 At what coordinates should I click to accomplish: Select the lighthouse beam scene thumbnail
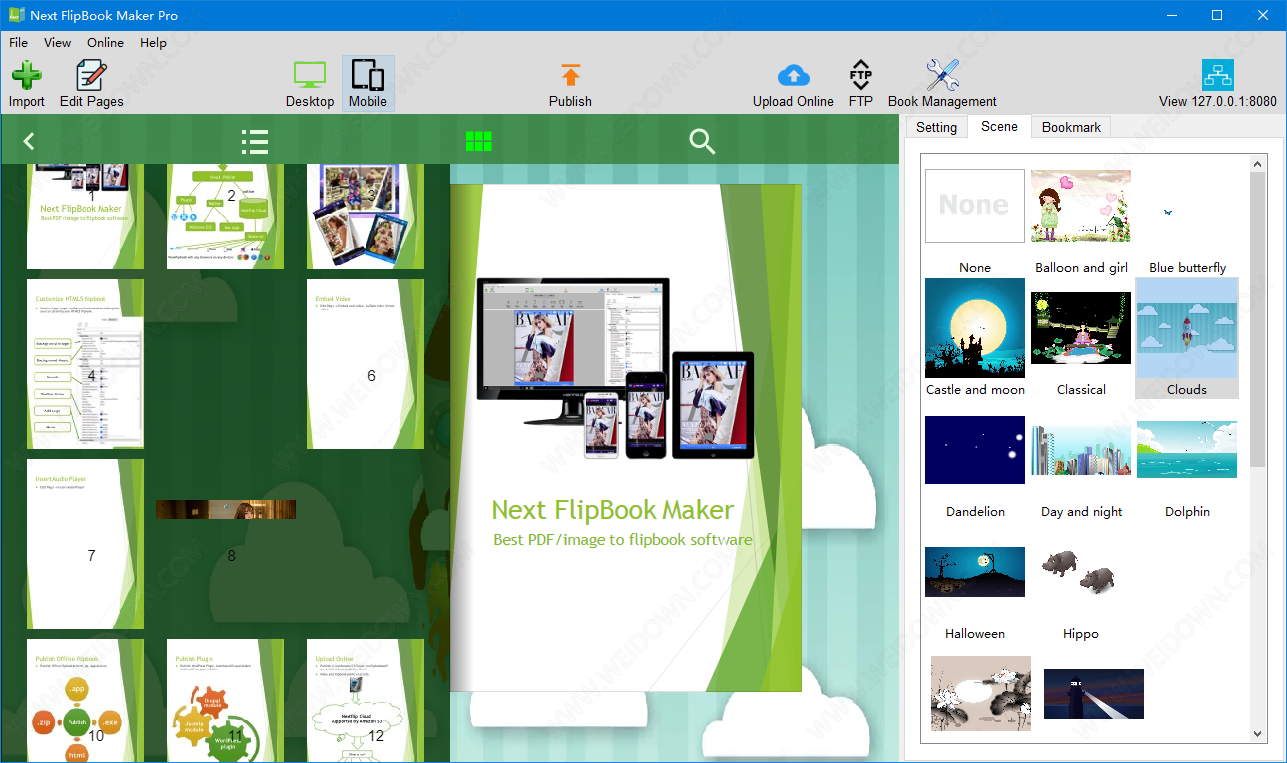1094,694
